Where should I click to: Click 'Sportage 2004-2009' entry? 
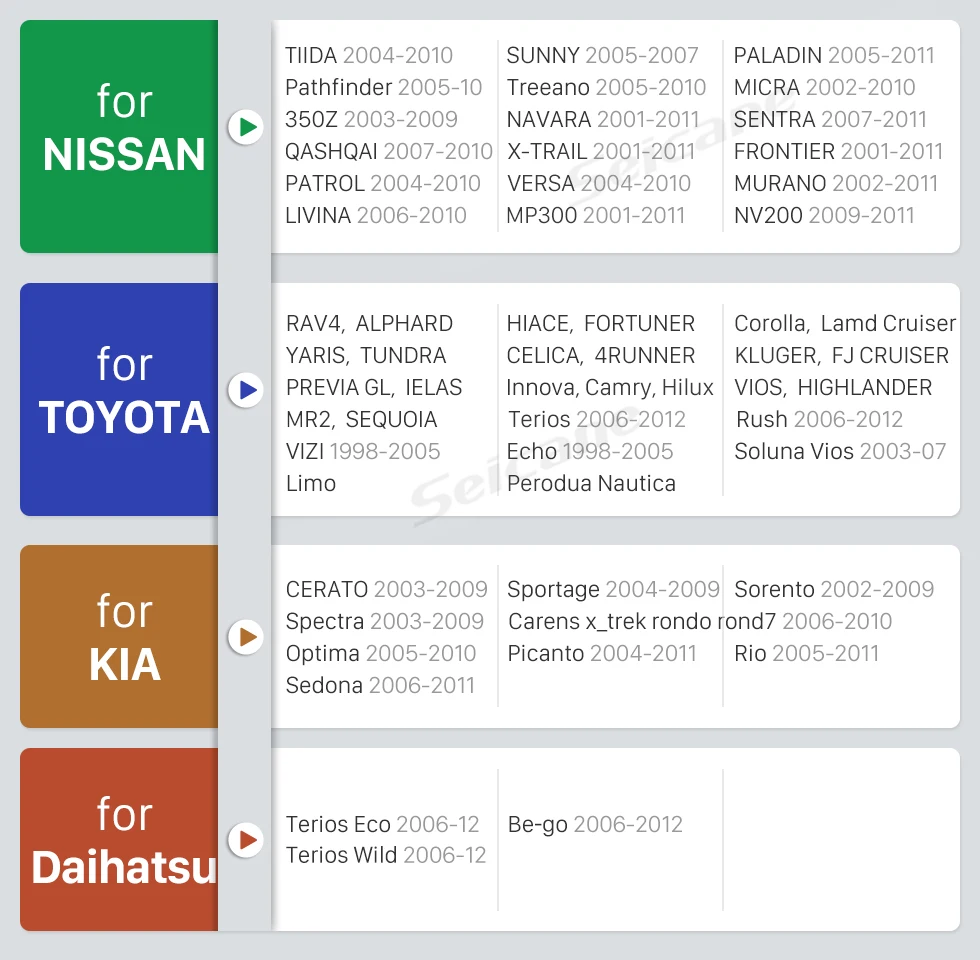(613, 589)
